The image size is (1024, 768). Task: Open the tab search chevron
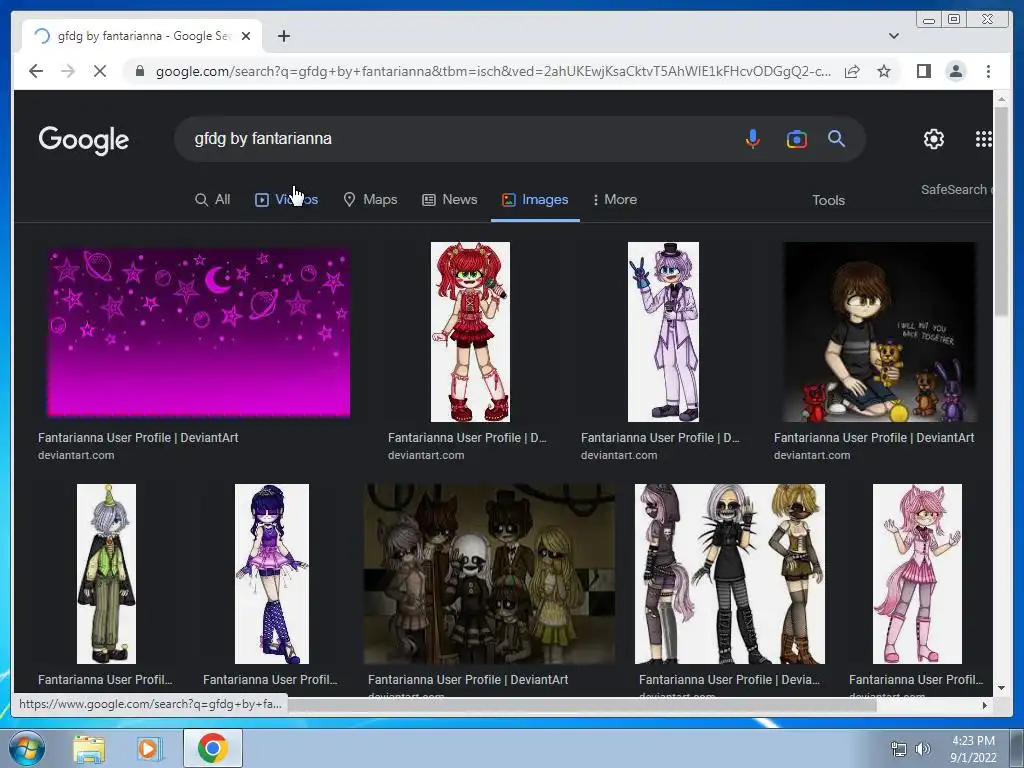(x=894, y=36)
